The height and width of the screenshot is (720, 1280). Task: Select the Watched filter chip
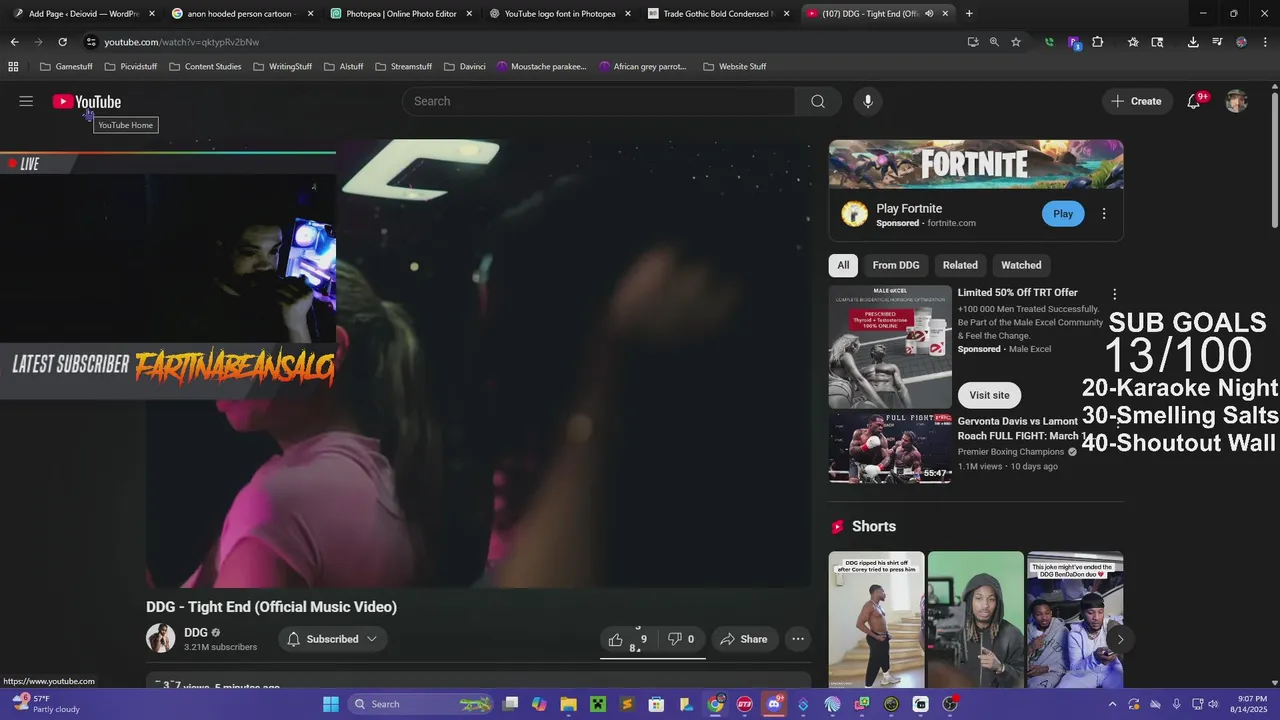1021,265
